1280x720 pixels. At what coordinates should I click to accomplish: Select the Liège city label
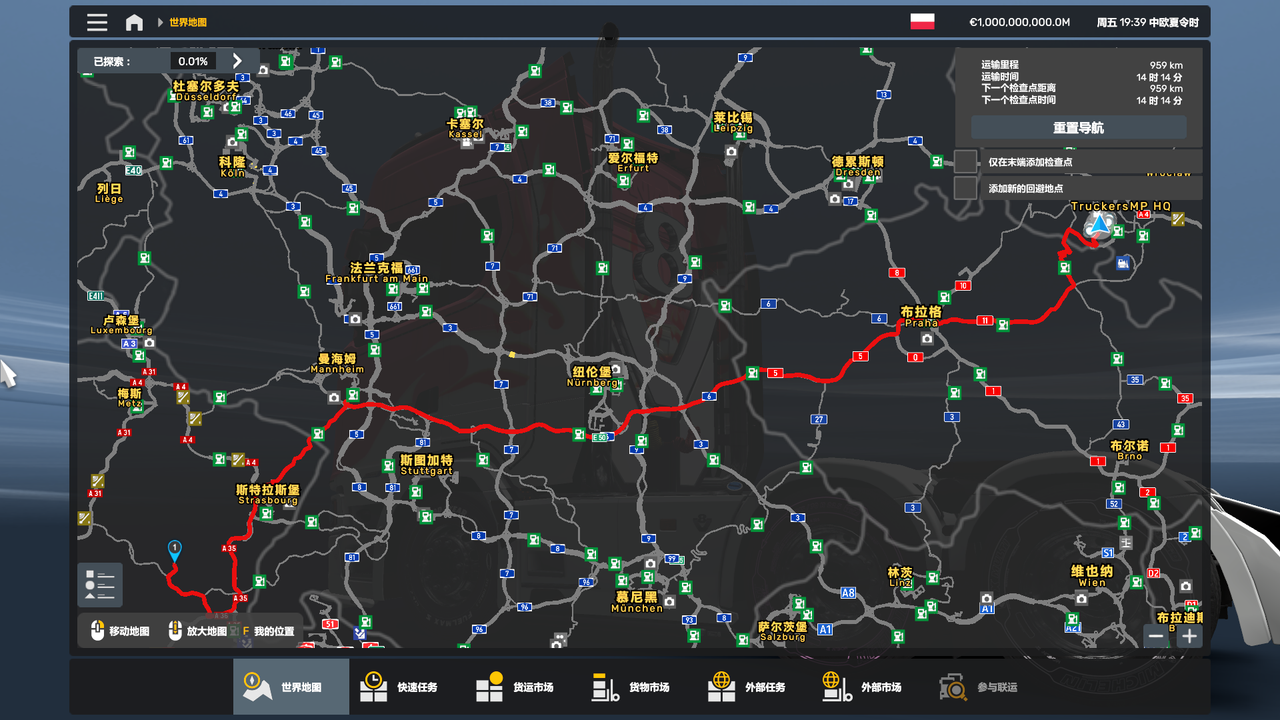pyautogui.click(x=109, y=193)
